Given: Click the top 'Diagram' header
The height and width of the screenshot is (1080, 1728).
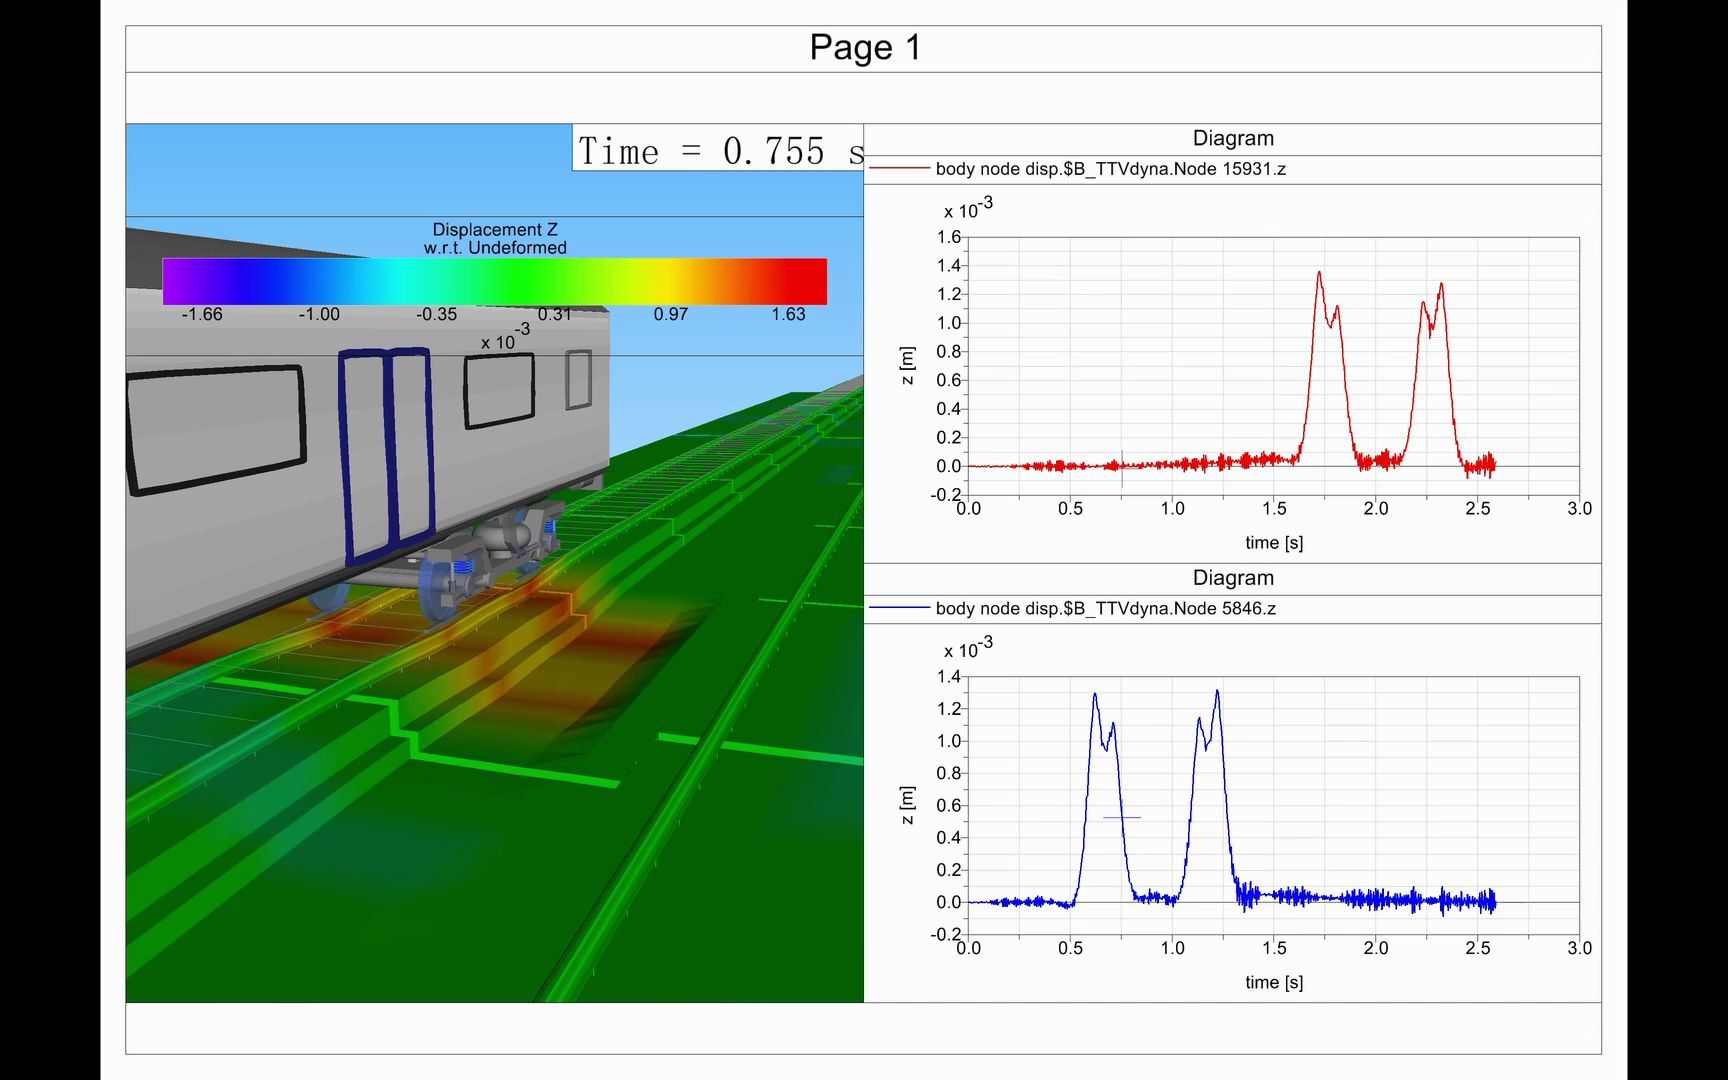Looking at the screenshot, I should [1233, 139].
